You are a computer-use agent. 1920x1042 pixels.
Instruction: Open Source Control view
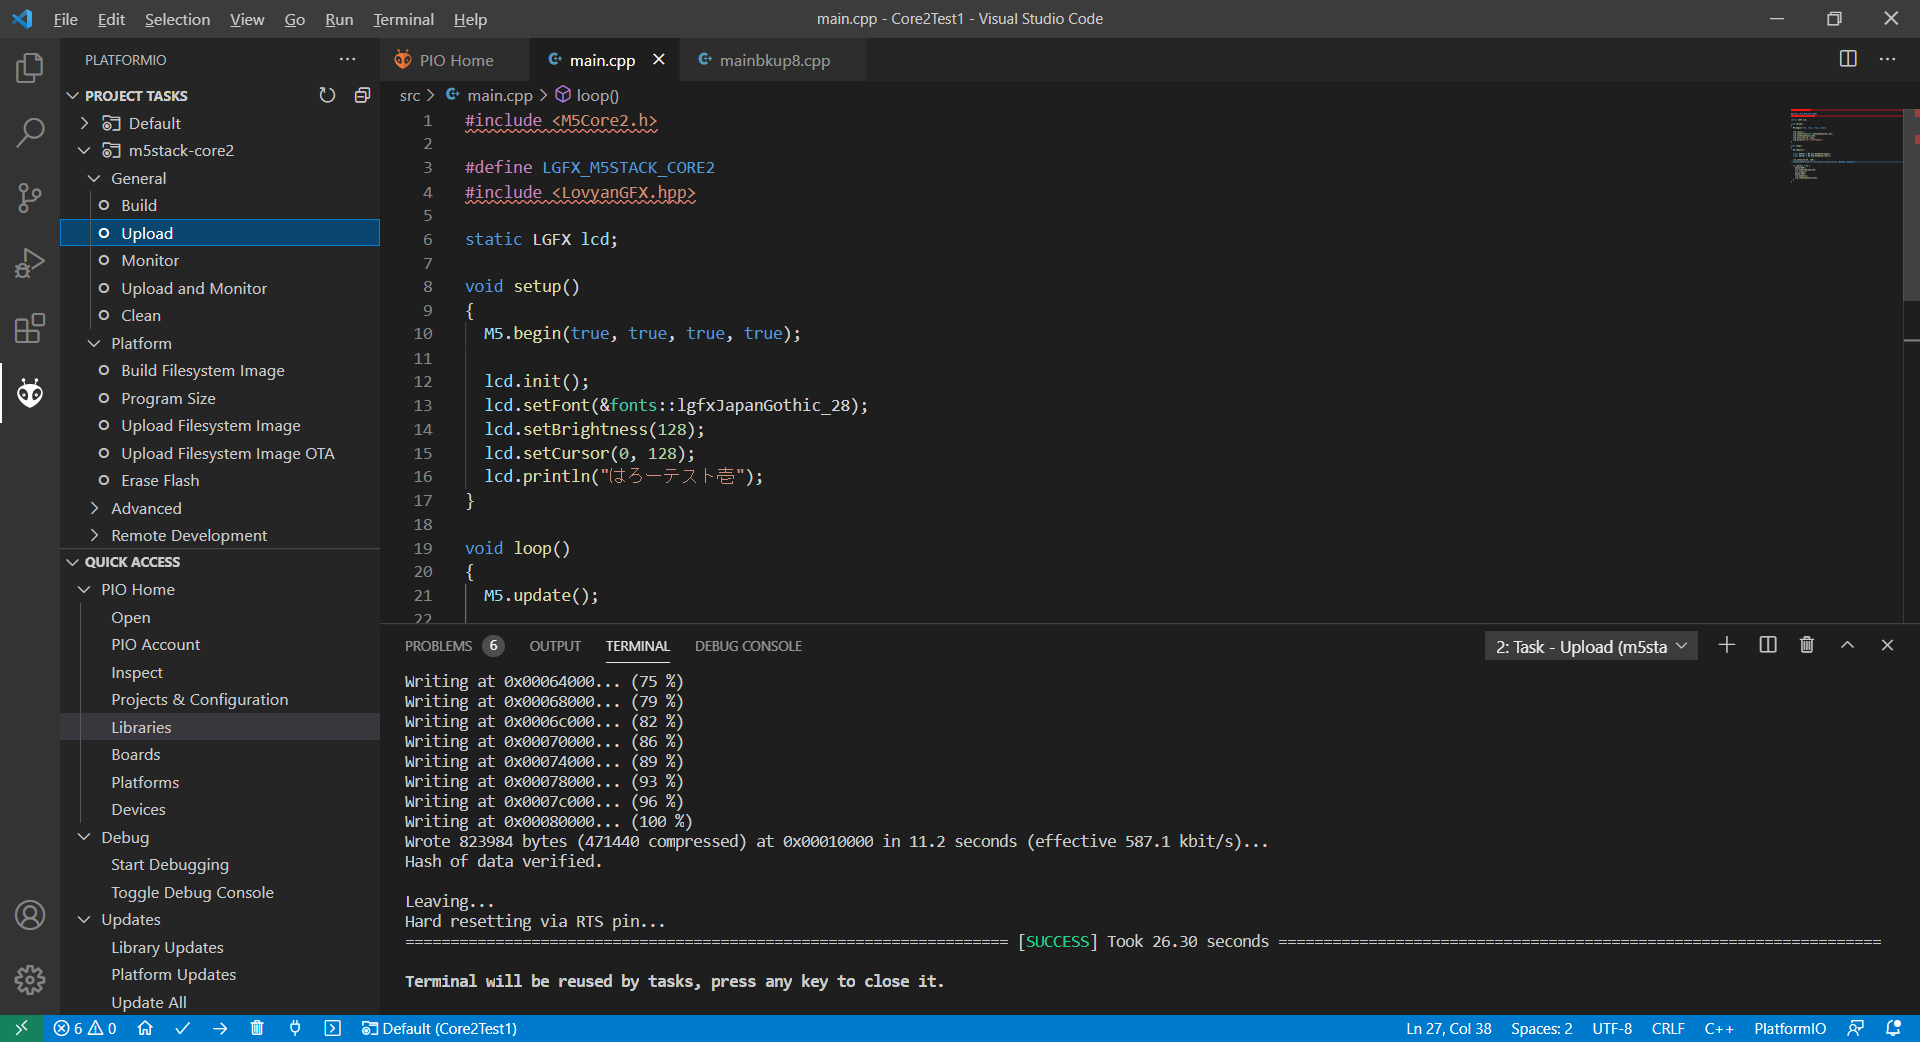(x=30, y=197)
